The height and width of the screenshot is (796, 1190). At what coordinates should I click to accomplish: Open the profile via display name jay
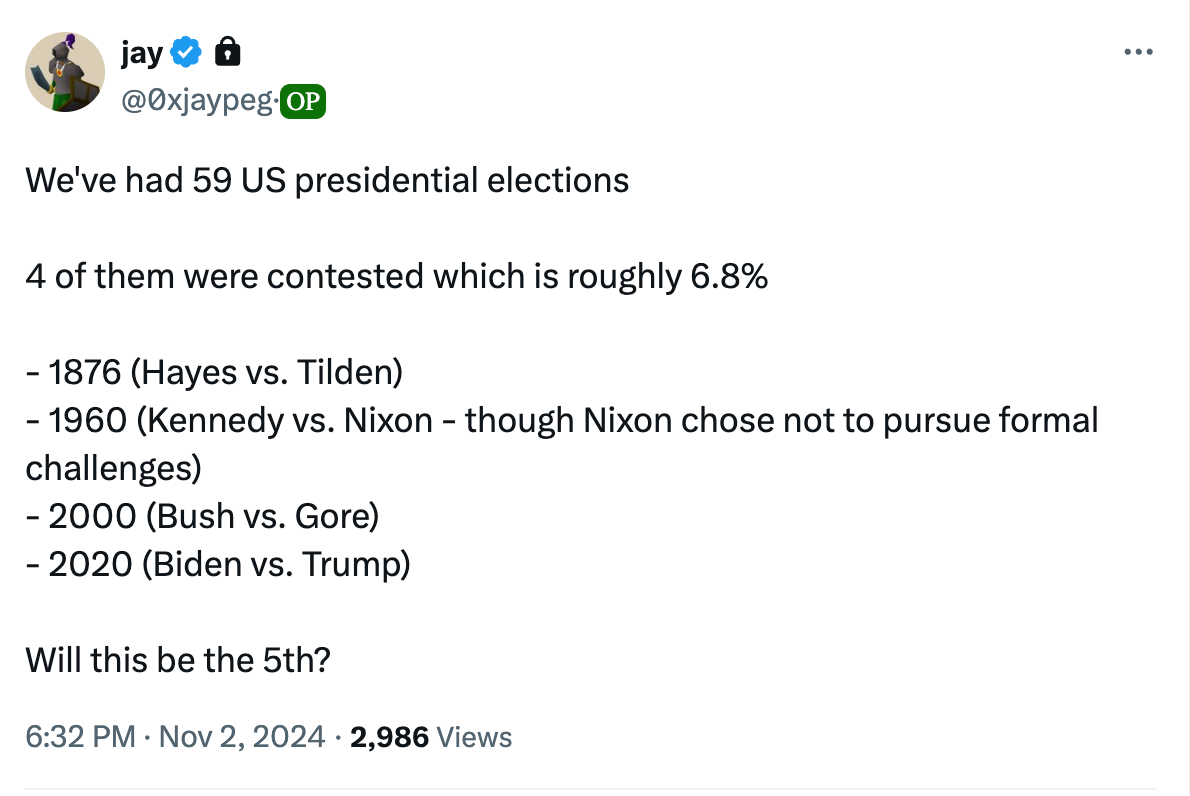(142, 54)
